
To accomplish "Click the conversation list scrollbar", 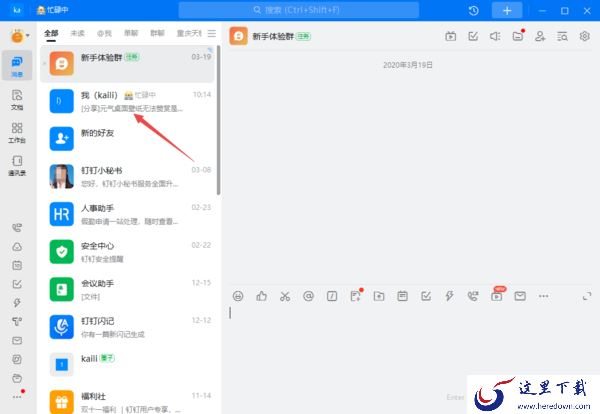I will (218, 120).
